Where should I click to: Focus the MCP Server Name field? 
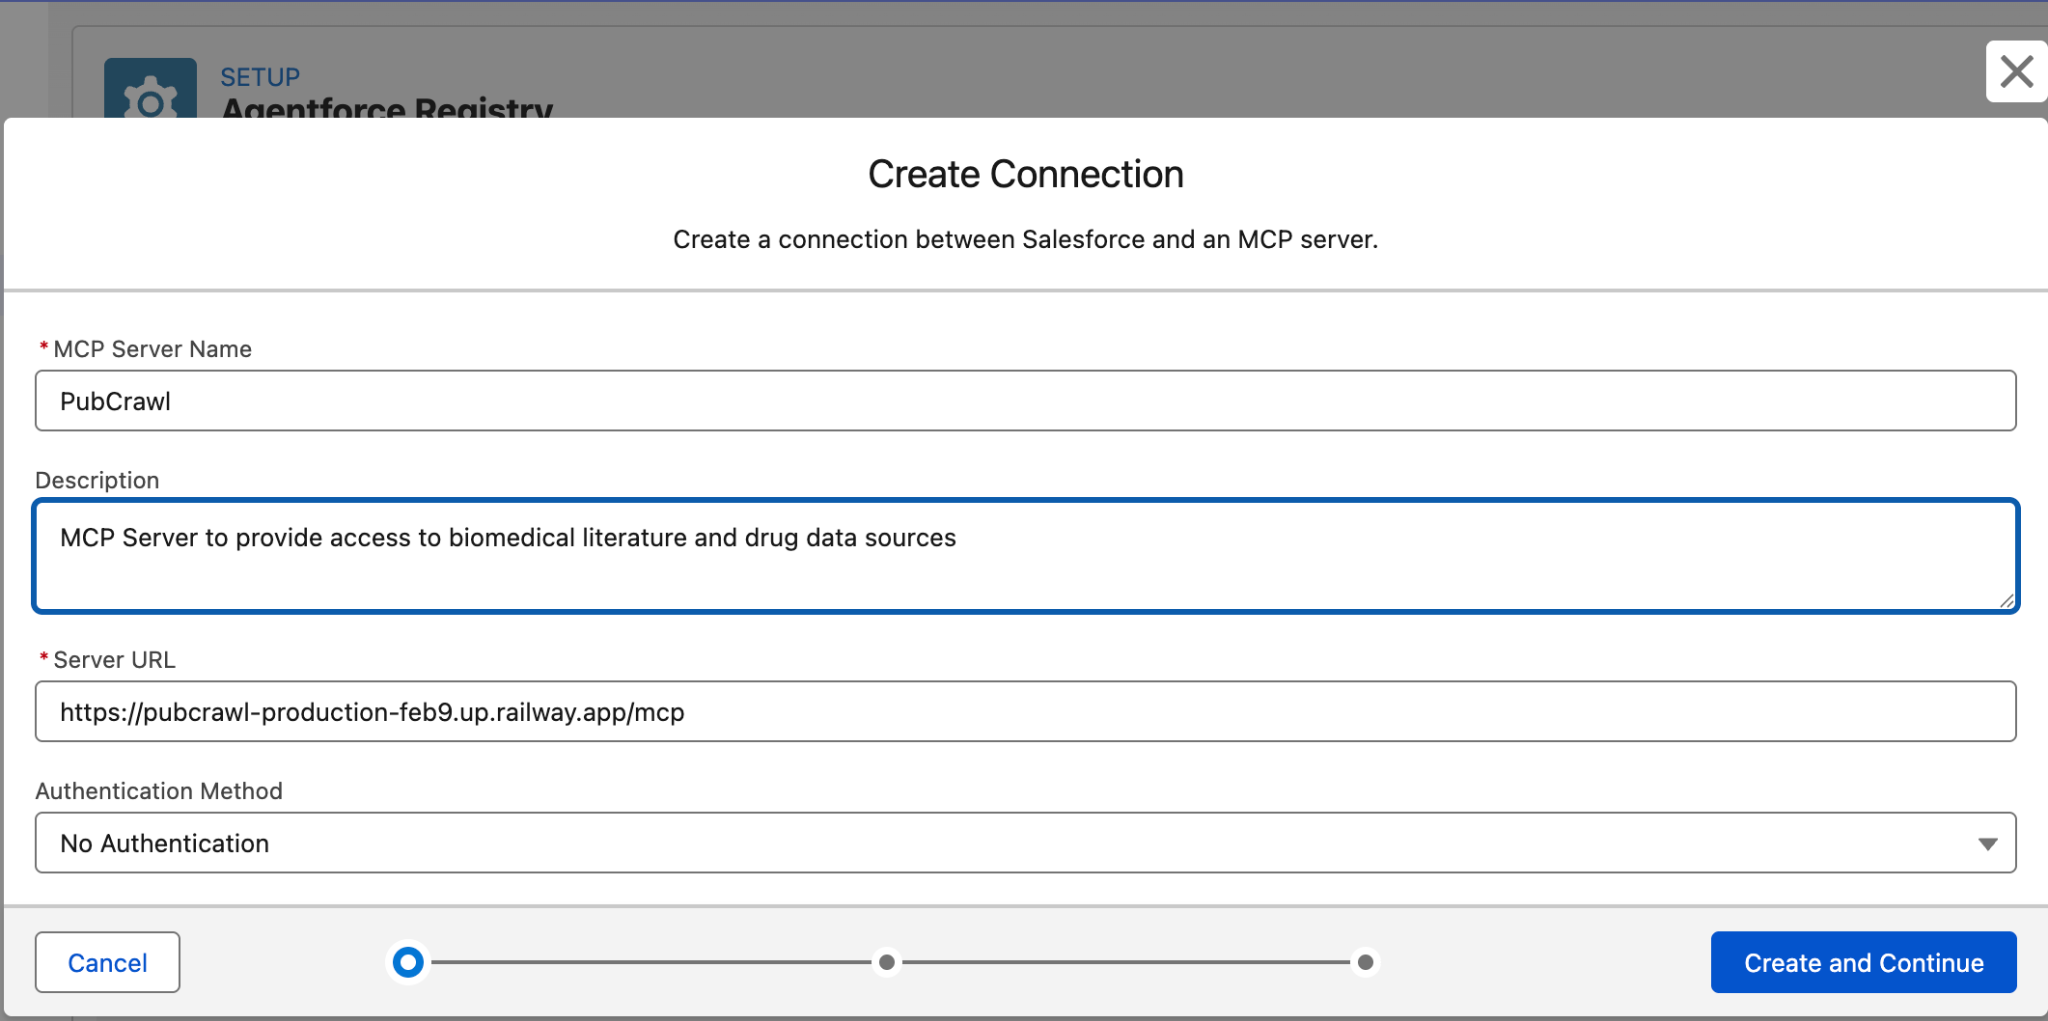coord(1025,401)
